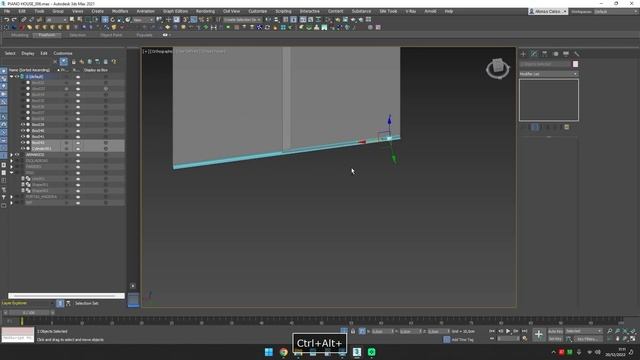Click the Undo arrow in main toolbar
Image resolution: width=640 pixels, height=360 pixels.
(x=7, y=20)
